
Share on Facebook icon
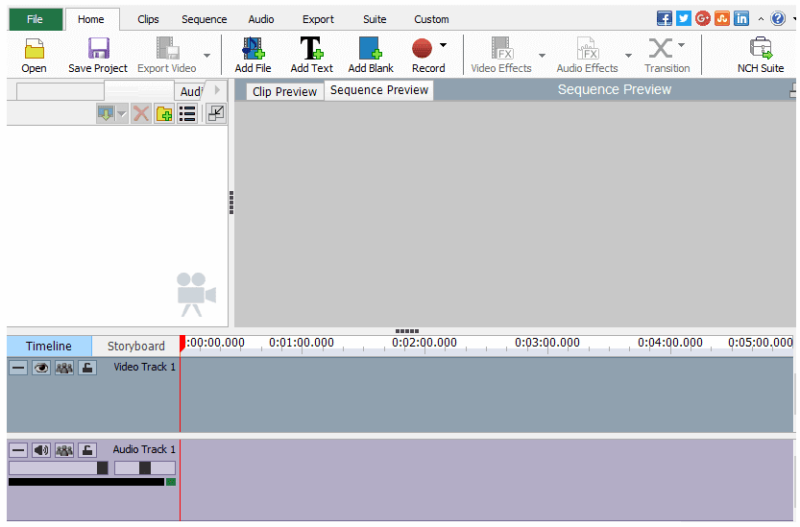[664, 19]
